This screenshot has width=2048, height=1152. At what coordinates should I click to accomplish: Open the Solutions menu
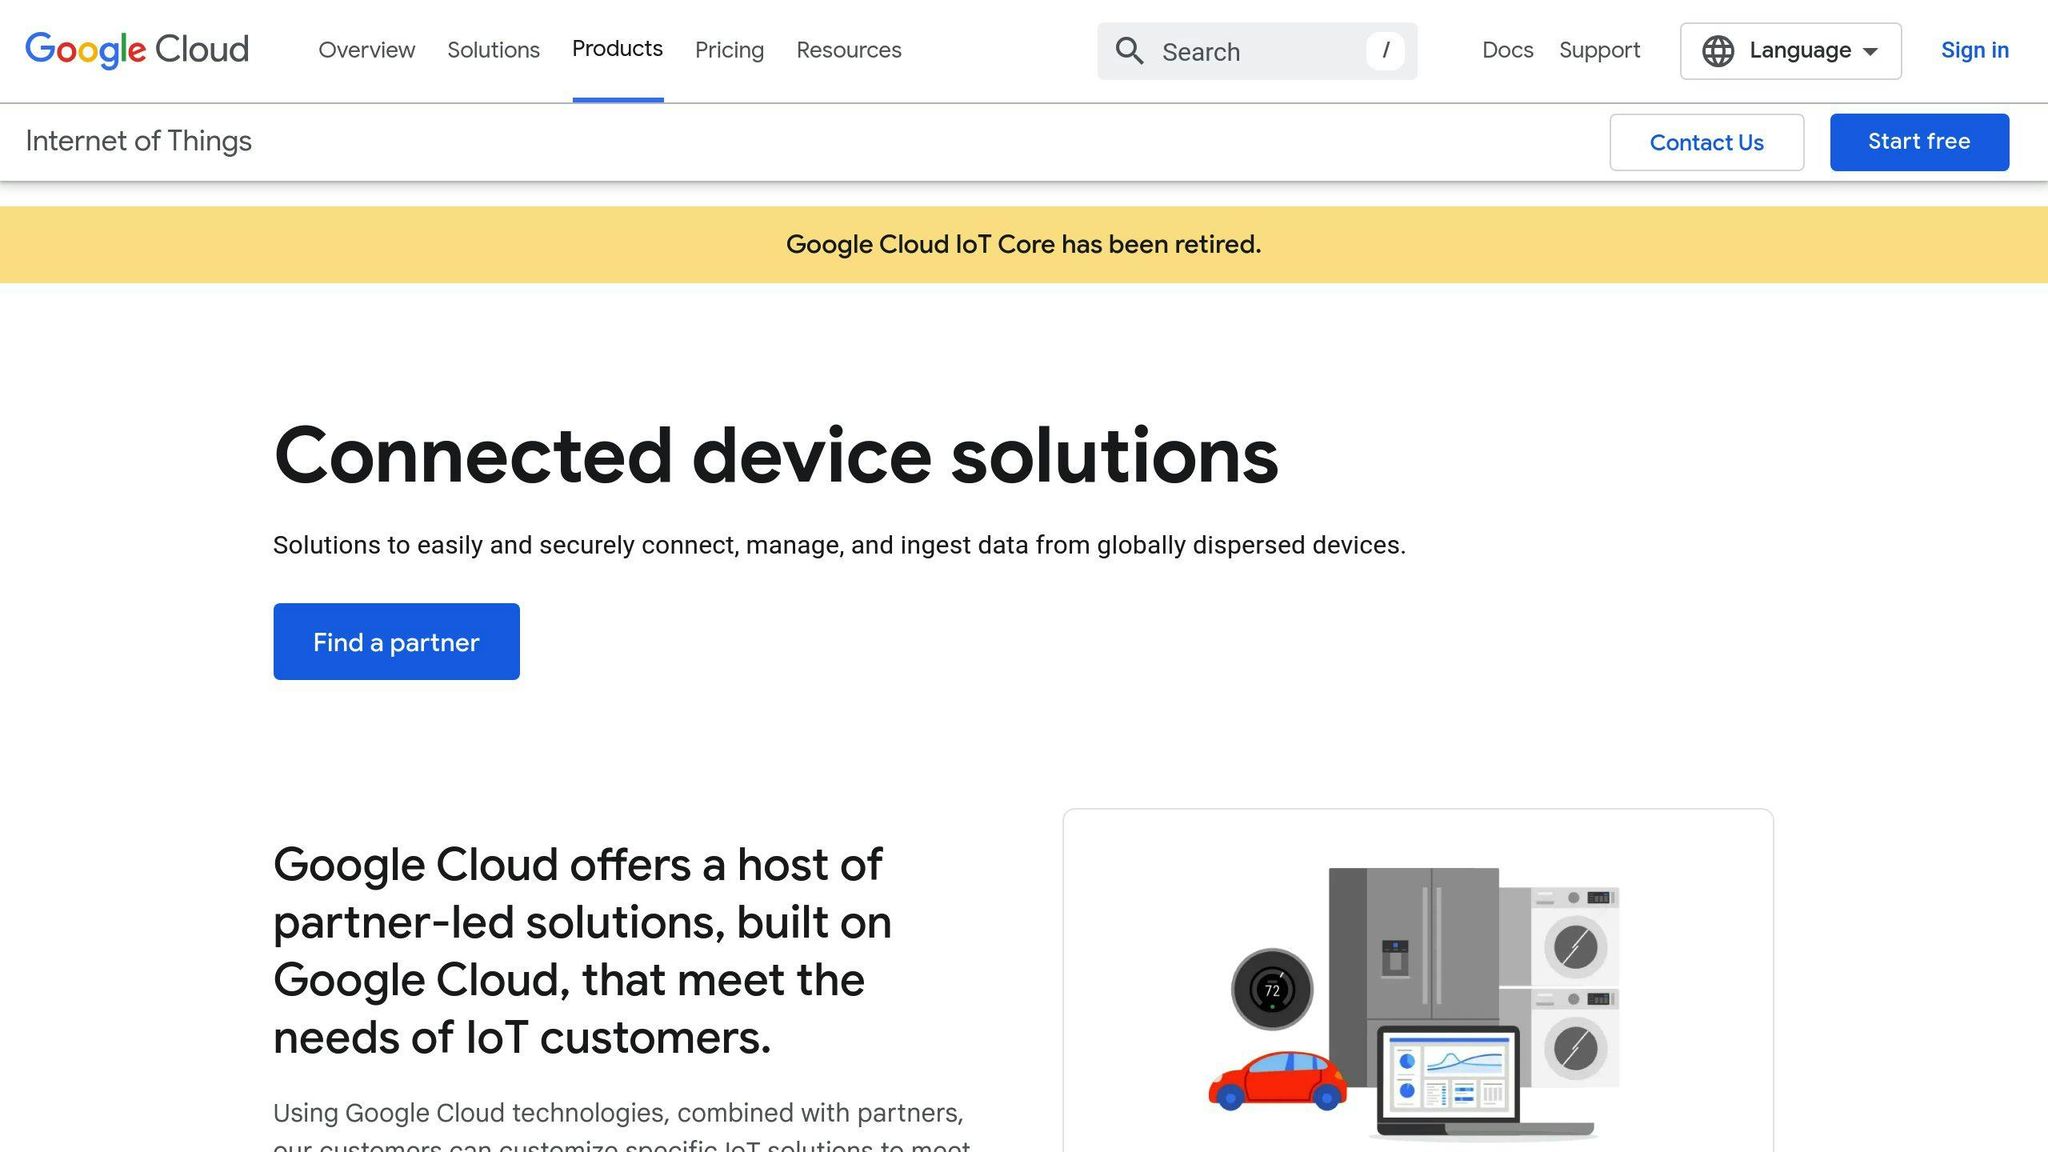pyautogui.click(x=493, y=51)
